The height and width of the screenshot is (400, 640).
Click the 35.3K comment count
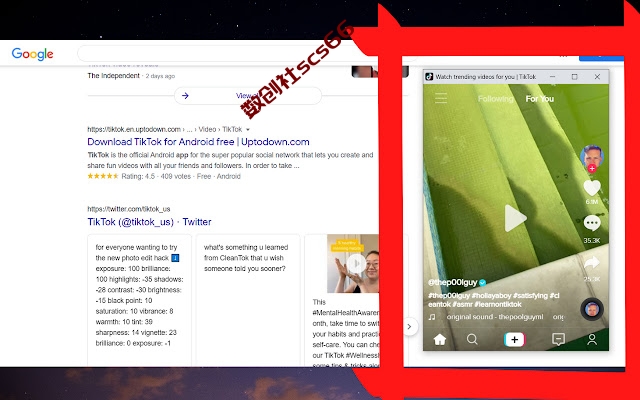pos(592,240)
